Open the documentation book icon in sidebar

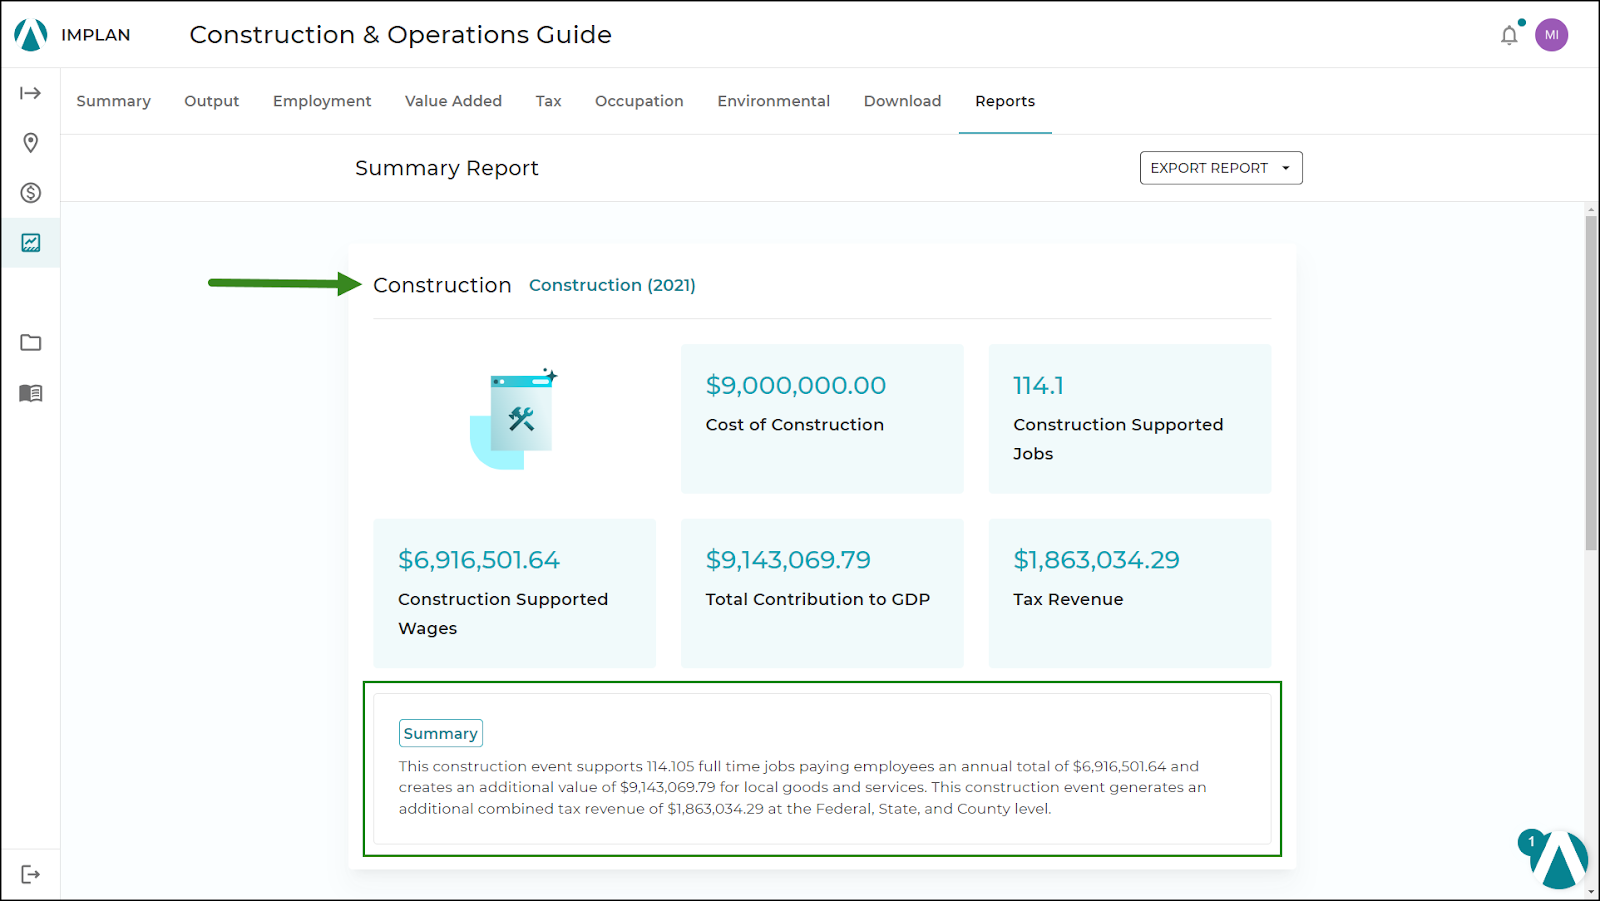point(31,393)
